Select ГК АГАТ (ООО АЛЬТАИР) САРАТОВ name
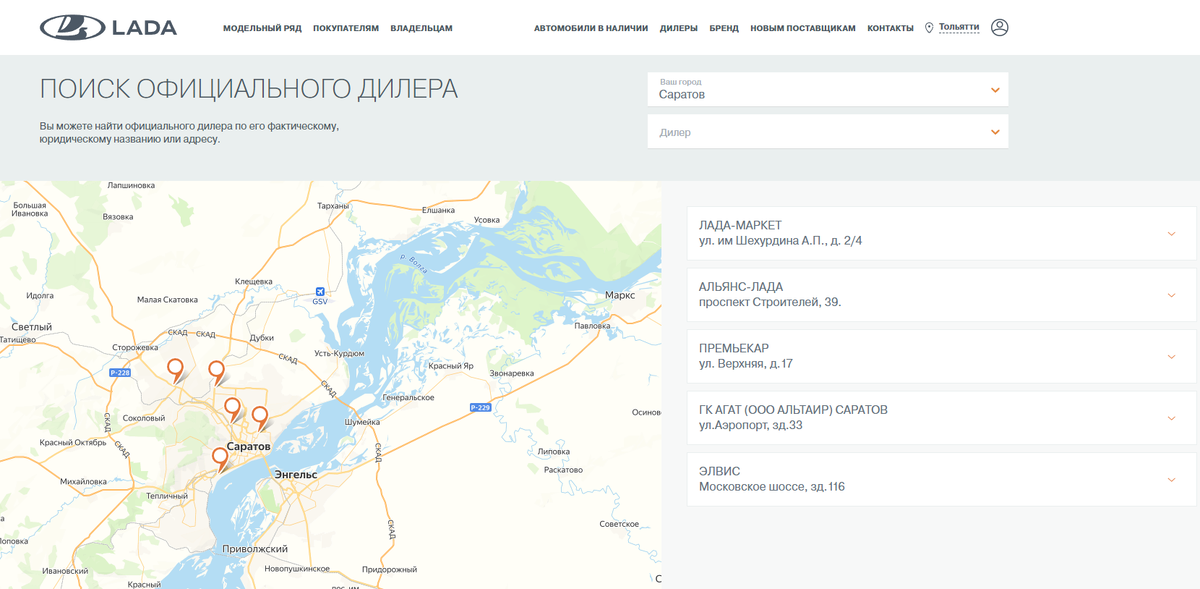The image size is (1200, 589). tap(793, 410)
